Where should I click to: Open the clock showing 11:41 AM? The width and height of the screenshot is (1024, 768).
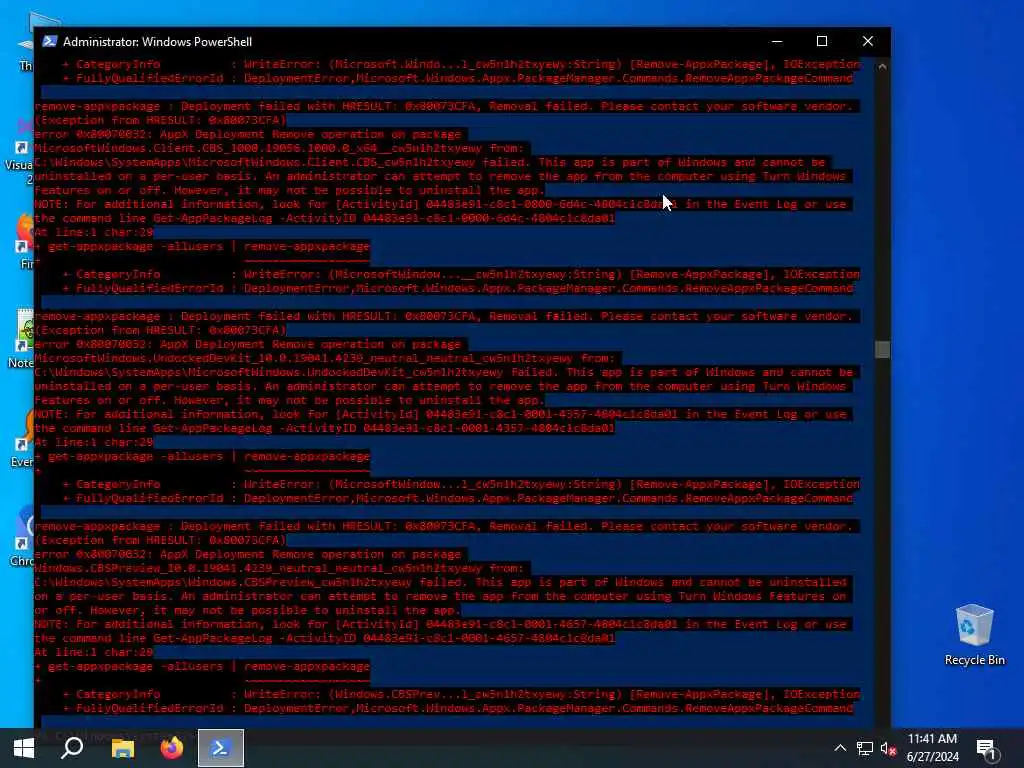point(932,748)
